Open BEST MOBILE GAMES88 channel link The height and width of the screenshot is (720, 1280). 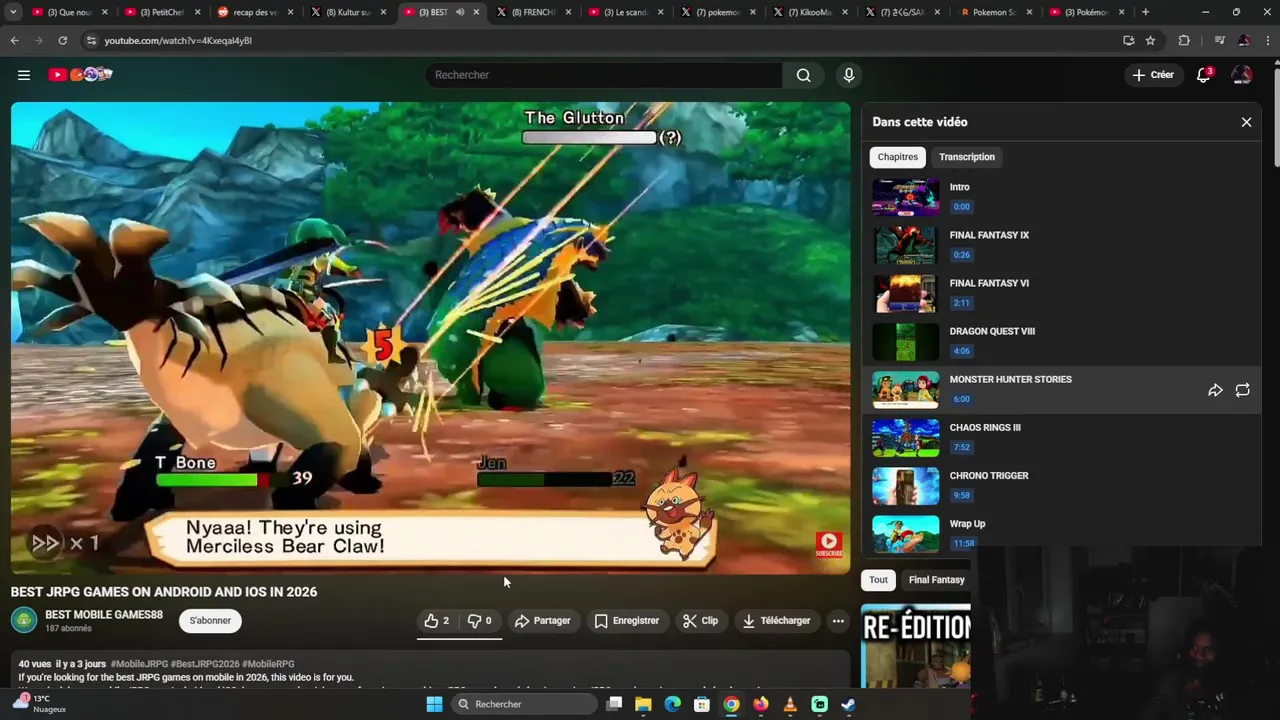click(104, 614)
